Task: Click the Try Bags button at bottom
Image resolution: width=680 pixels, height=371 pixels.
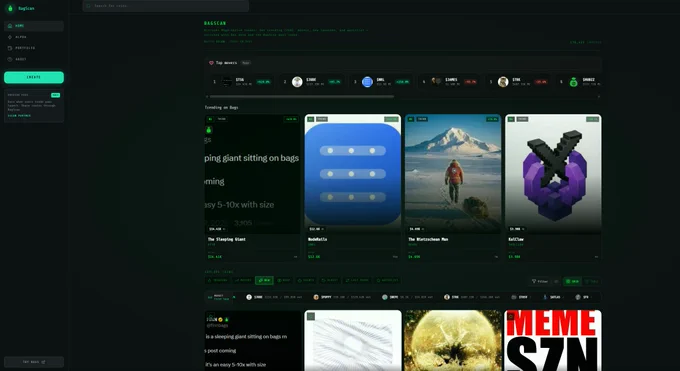Action: point(34,362)
